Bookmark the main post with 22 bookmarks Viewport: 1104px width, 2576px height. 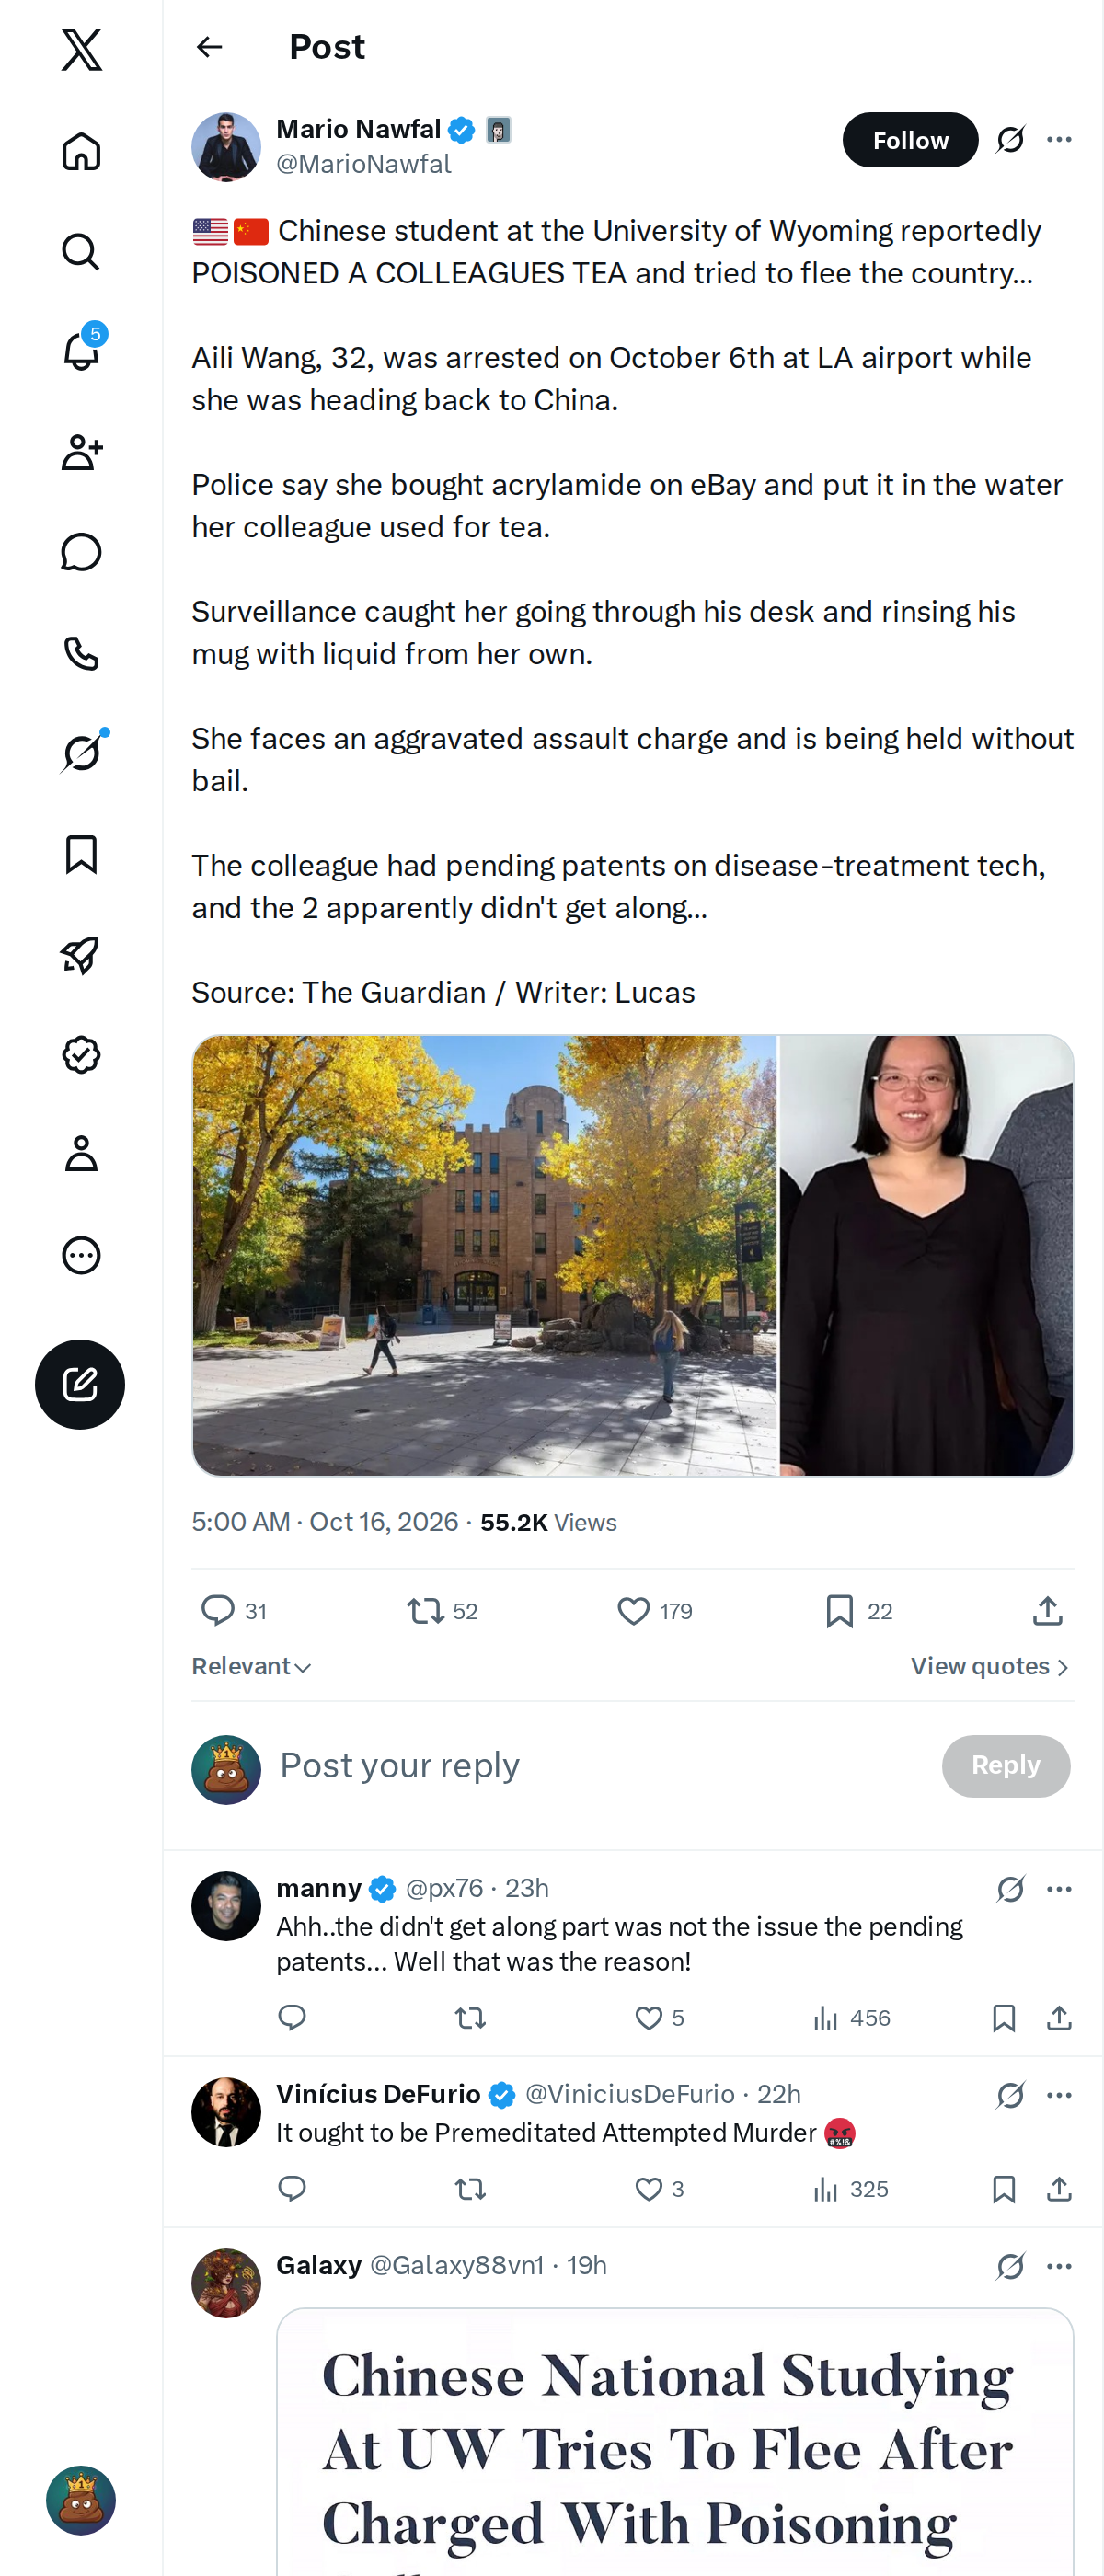(x=858, y=1610)
